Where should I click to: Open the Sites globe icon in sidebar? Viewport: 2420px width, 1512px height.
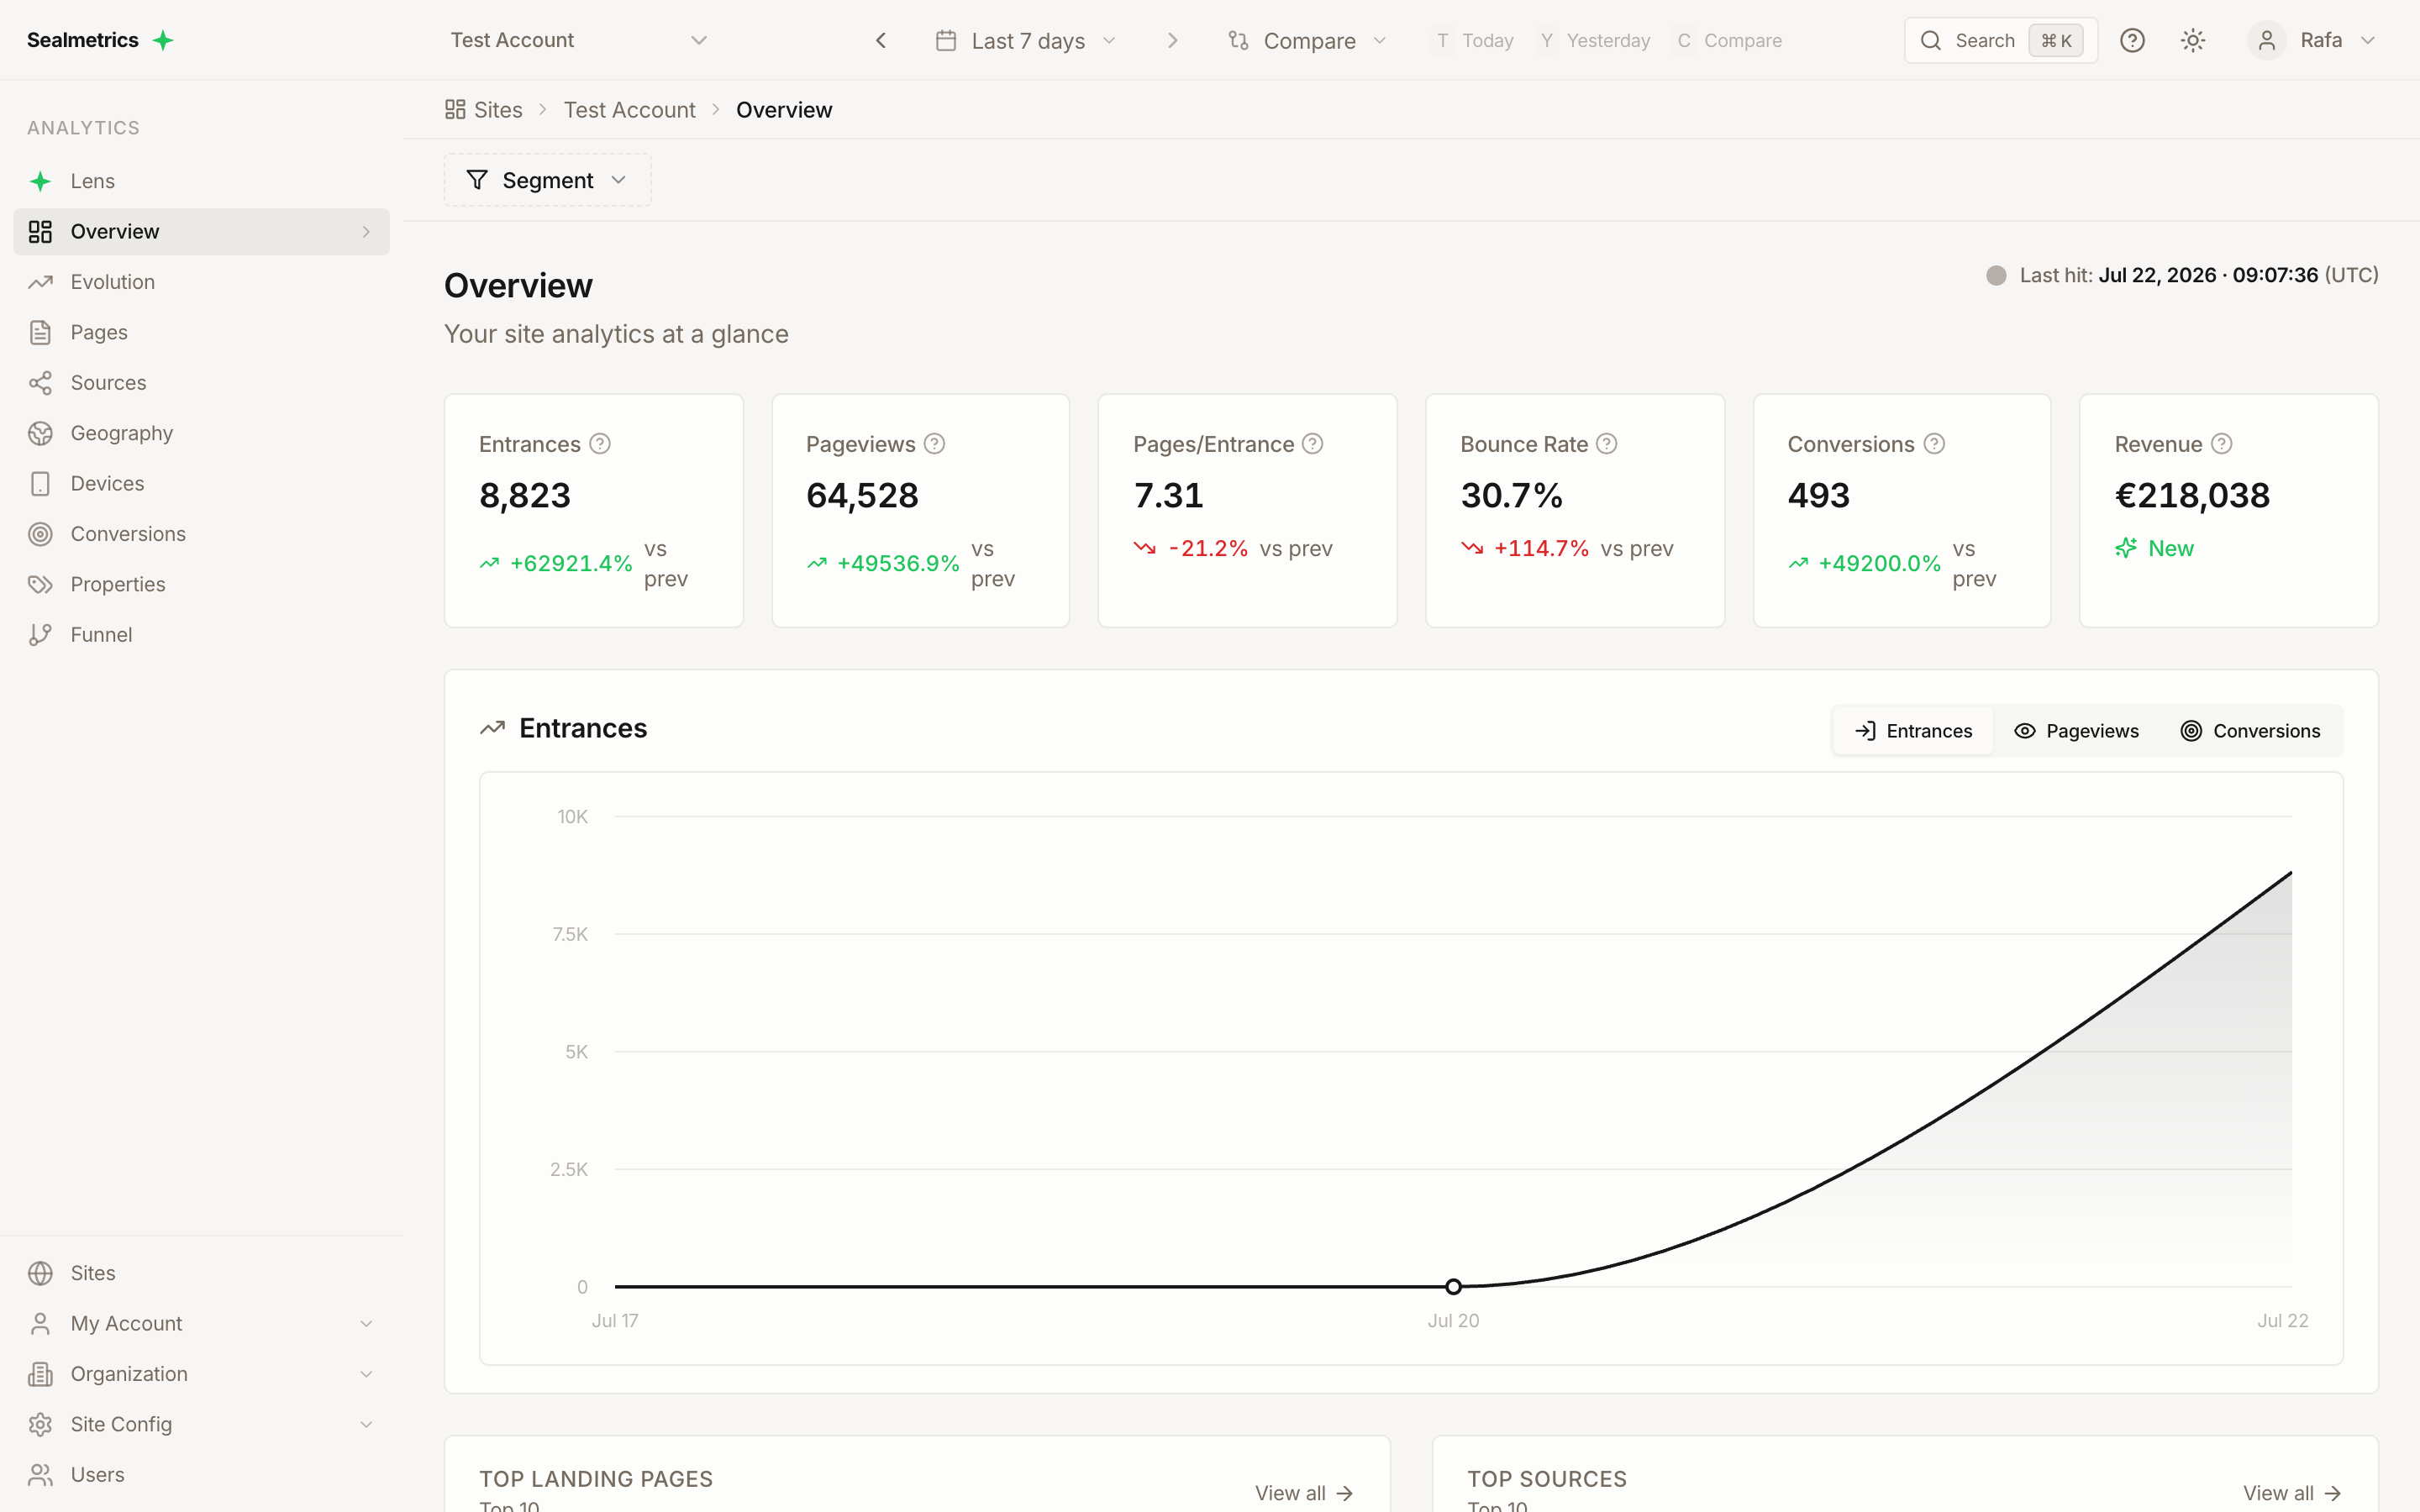[40, 1273]
